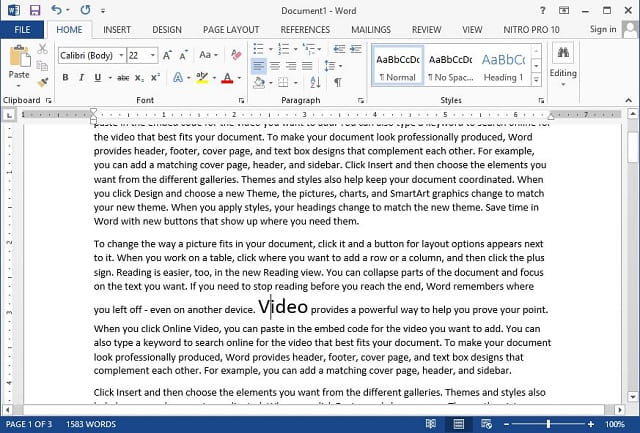Apply the yellow text highlight color
This screenshot has height=433, width=640.
tap(202, 77)
